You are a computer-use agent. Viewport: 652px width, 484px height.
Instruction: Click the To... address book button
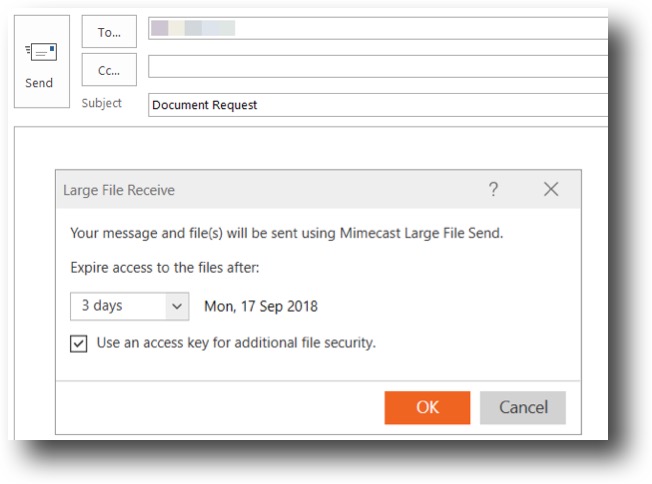[x=108, y=32]
